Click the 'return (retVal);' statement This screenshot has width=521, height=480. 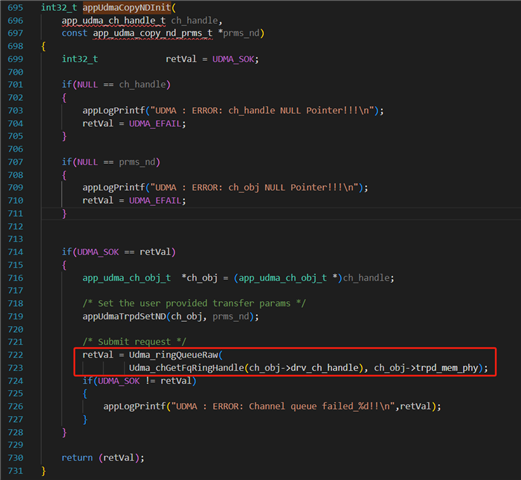tap(103, 458)
